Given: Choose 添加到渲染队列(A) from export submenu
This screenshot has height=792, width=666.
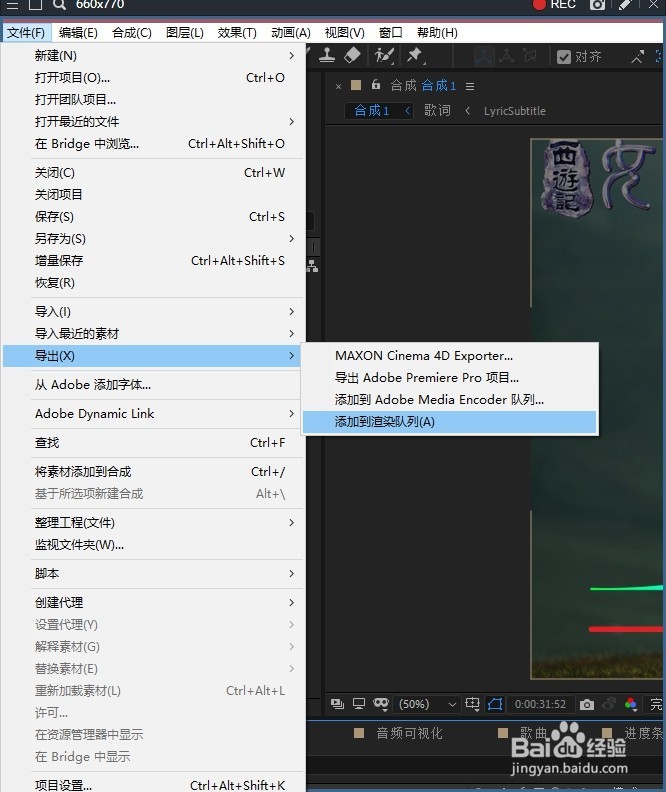Looking at the screenshot, I should point(449,422).
